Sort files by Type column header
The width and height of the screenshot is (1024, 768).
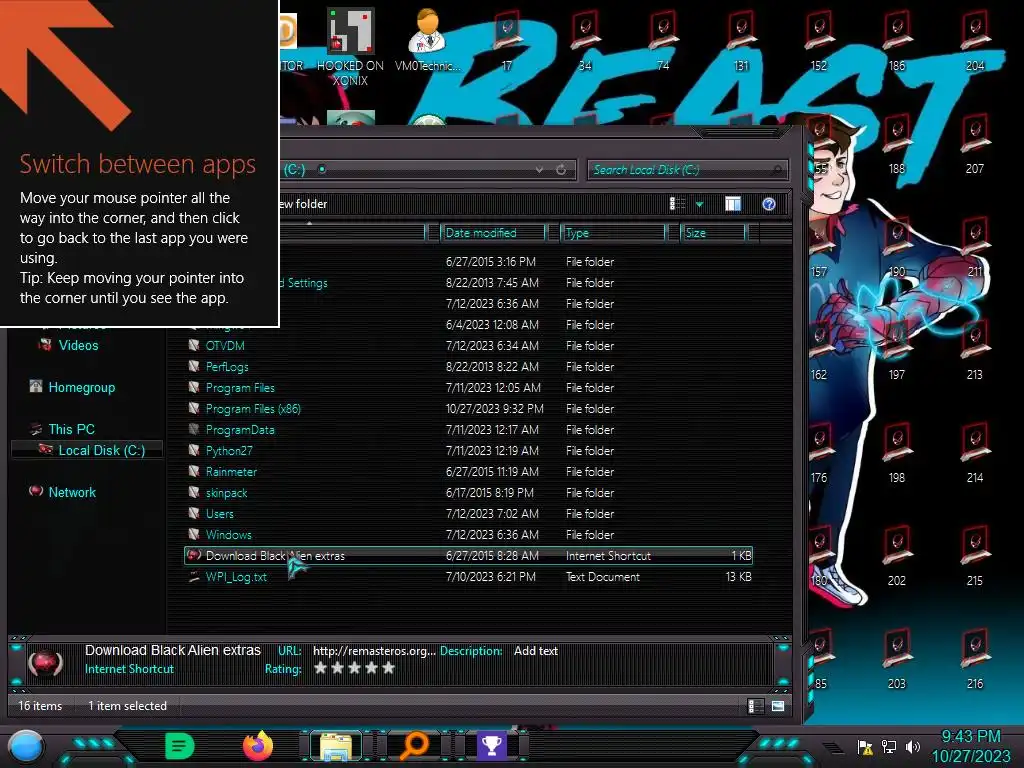(613, 232)
